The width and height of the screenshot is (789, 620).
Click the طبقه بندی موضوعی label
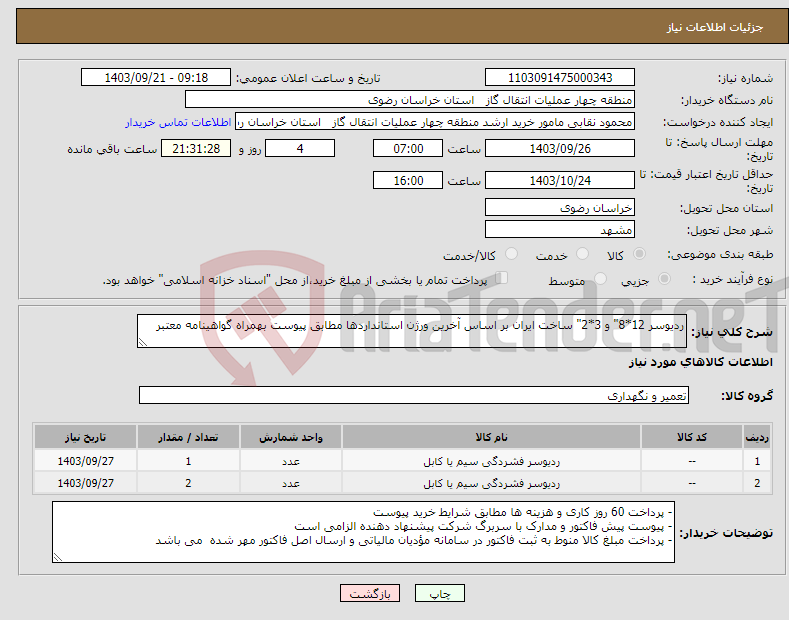pos(720,255)
